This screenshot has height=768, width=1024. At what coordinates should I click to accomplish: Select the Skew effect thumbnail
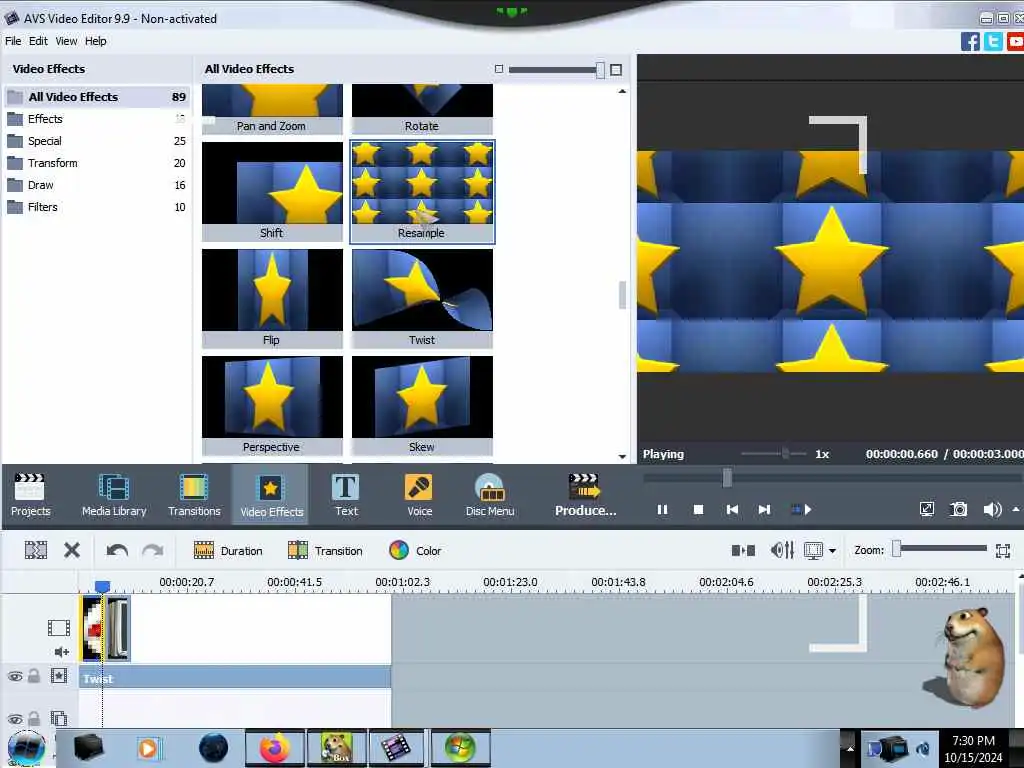(423, 405)
